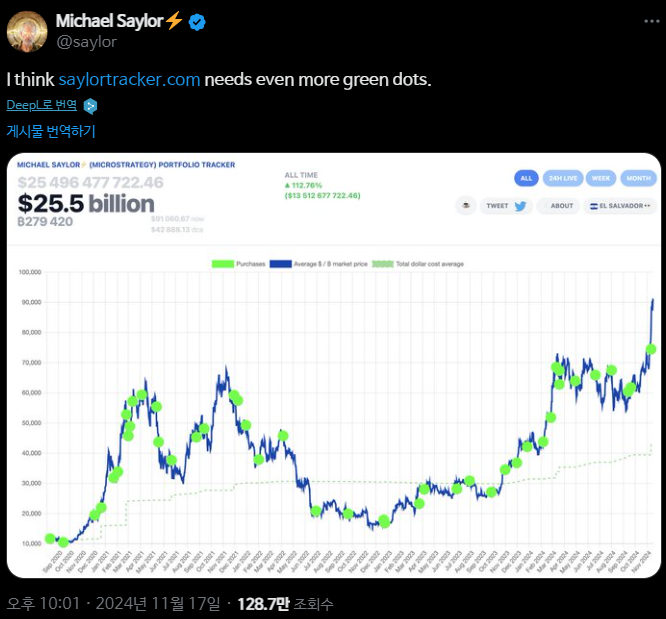Image resolution: width=666 pixels, height=619 pixels.
Task: Click the El Salvador flag icon
Action: (x=594, y=206)
